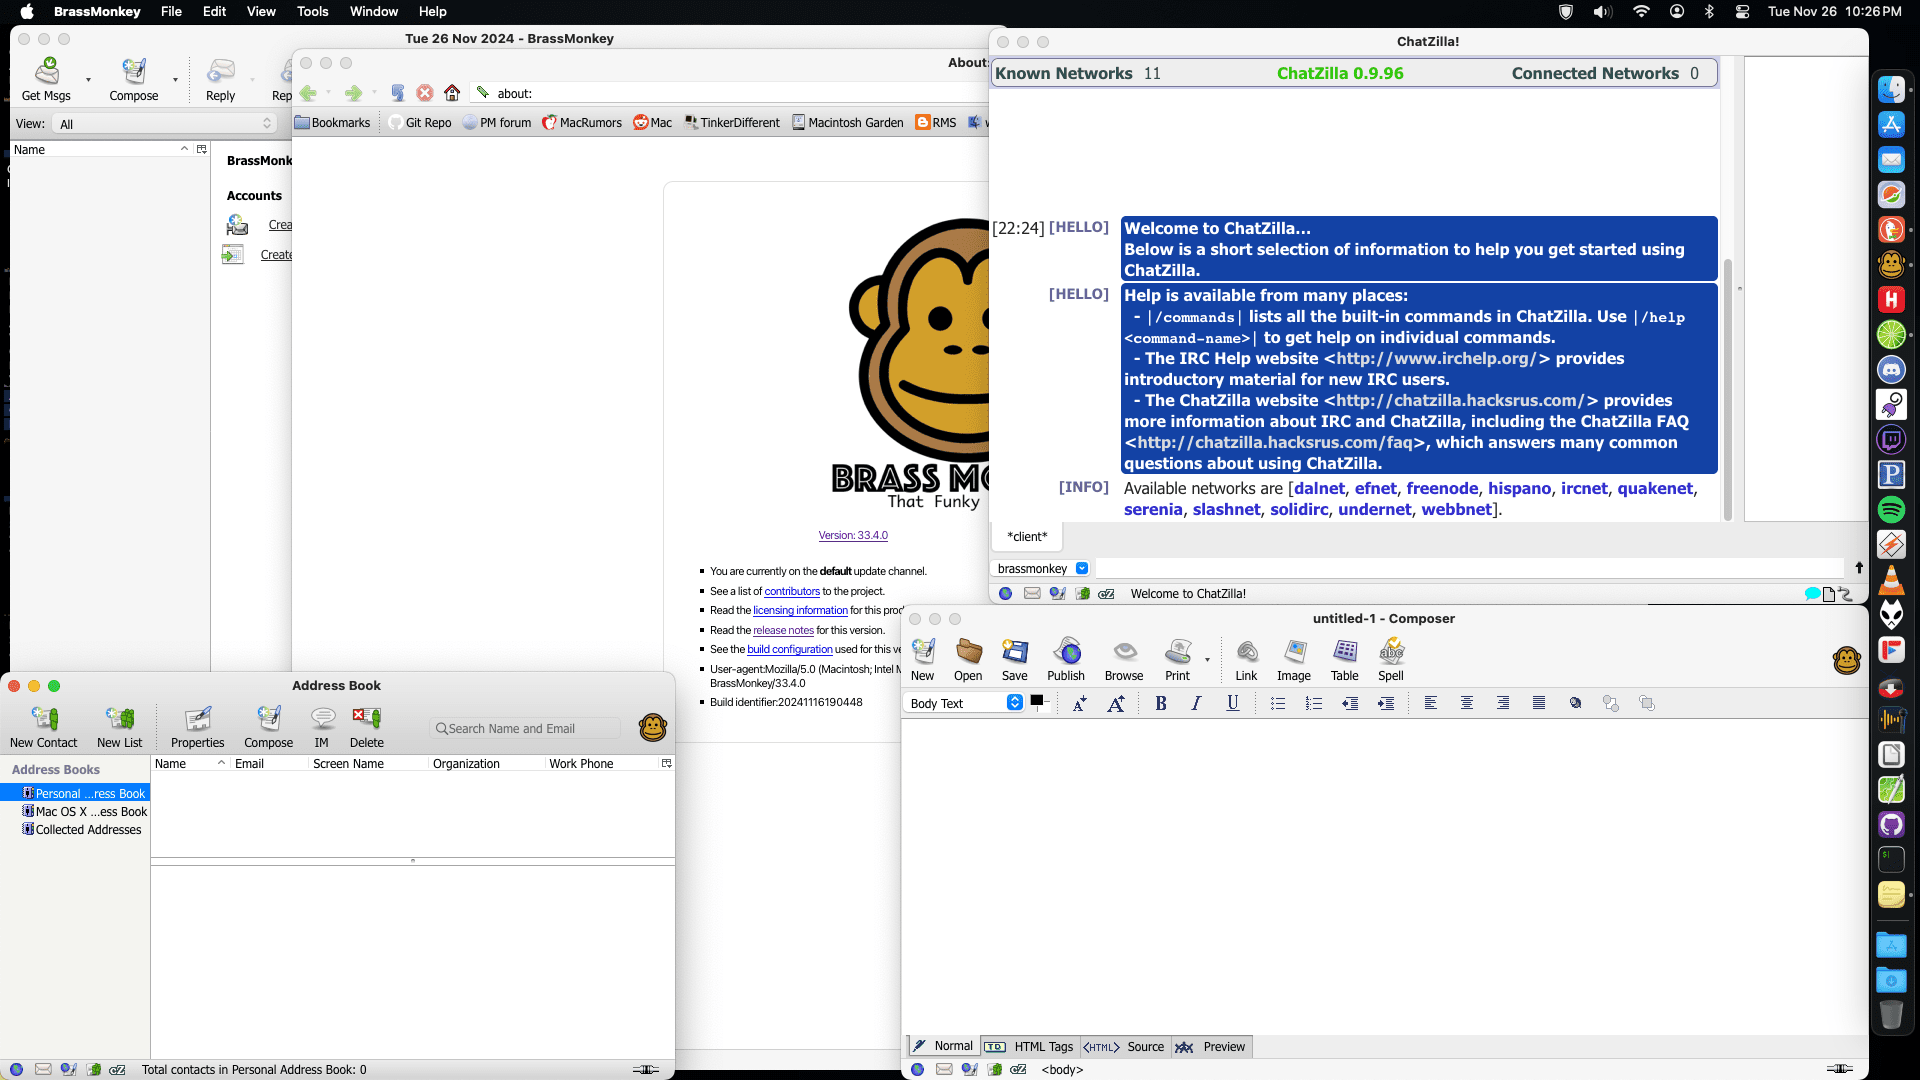Open the Version: 33.4.0 link

pos(853,535)
